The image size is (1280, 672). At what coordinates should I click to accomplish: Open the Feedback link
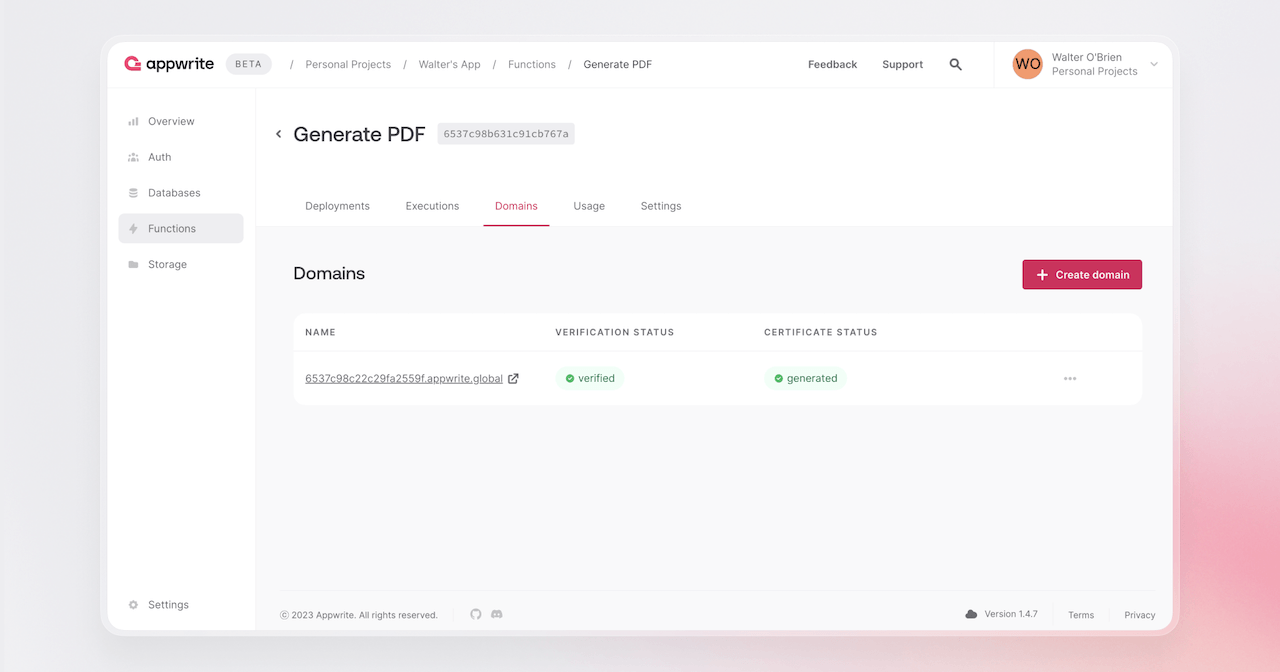(832, 64)
